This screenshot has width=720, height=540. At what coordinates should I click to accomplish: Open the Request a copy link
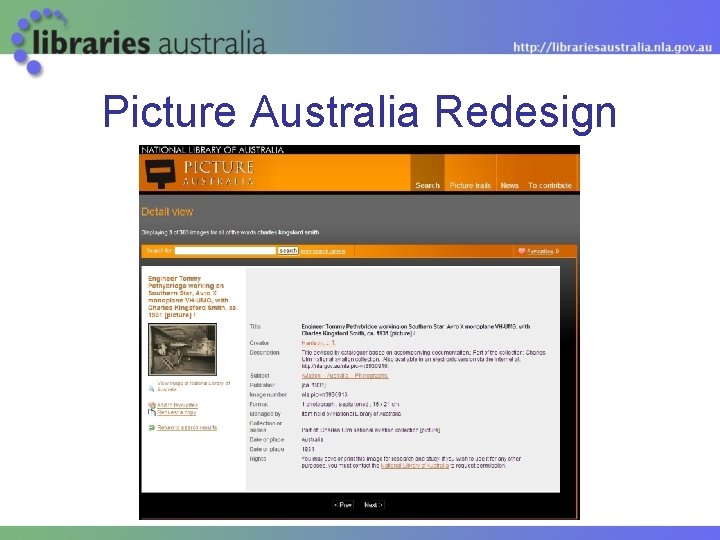tap(176, 412)
